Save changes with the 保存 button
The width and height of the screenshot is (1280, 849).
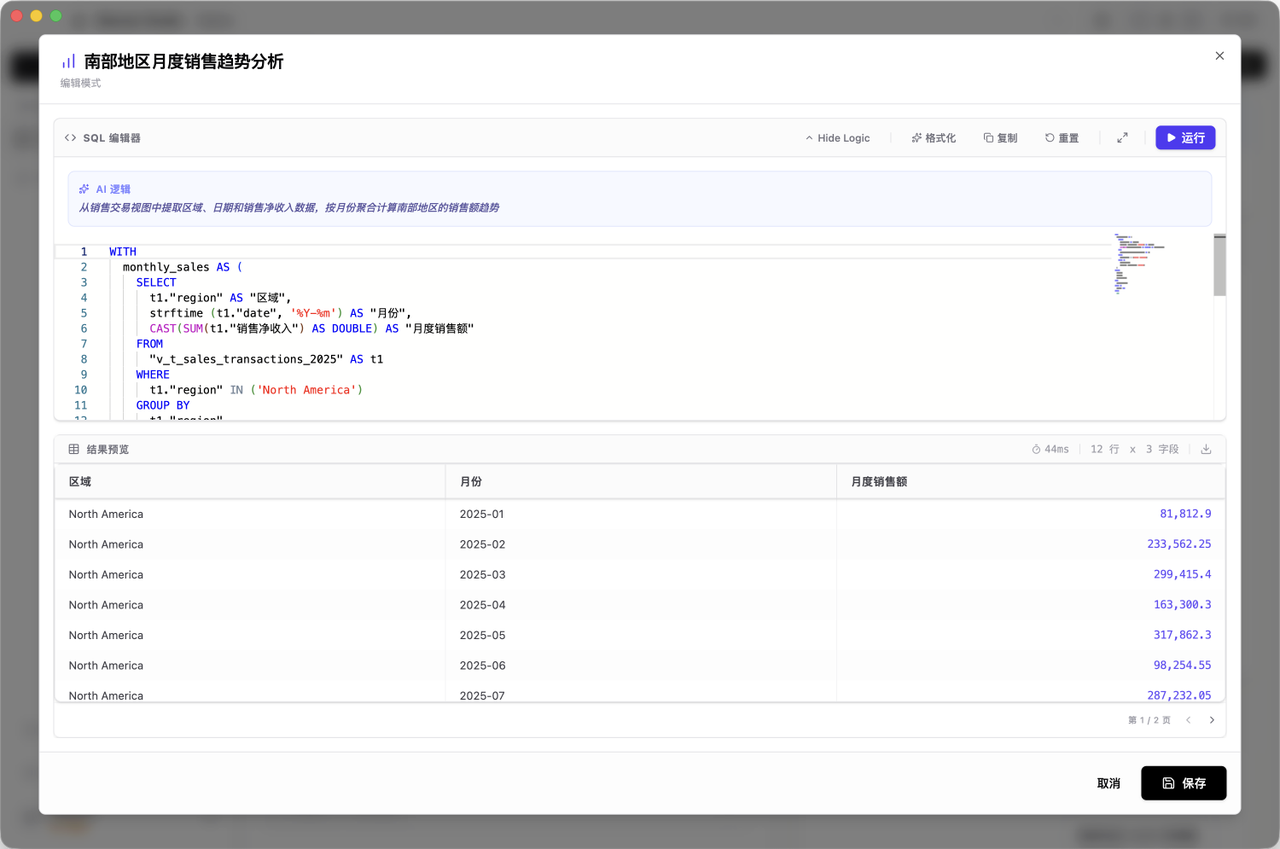[x=1183, y=783]
